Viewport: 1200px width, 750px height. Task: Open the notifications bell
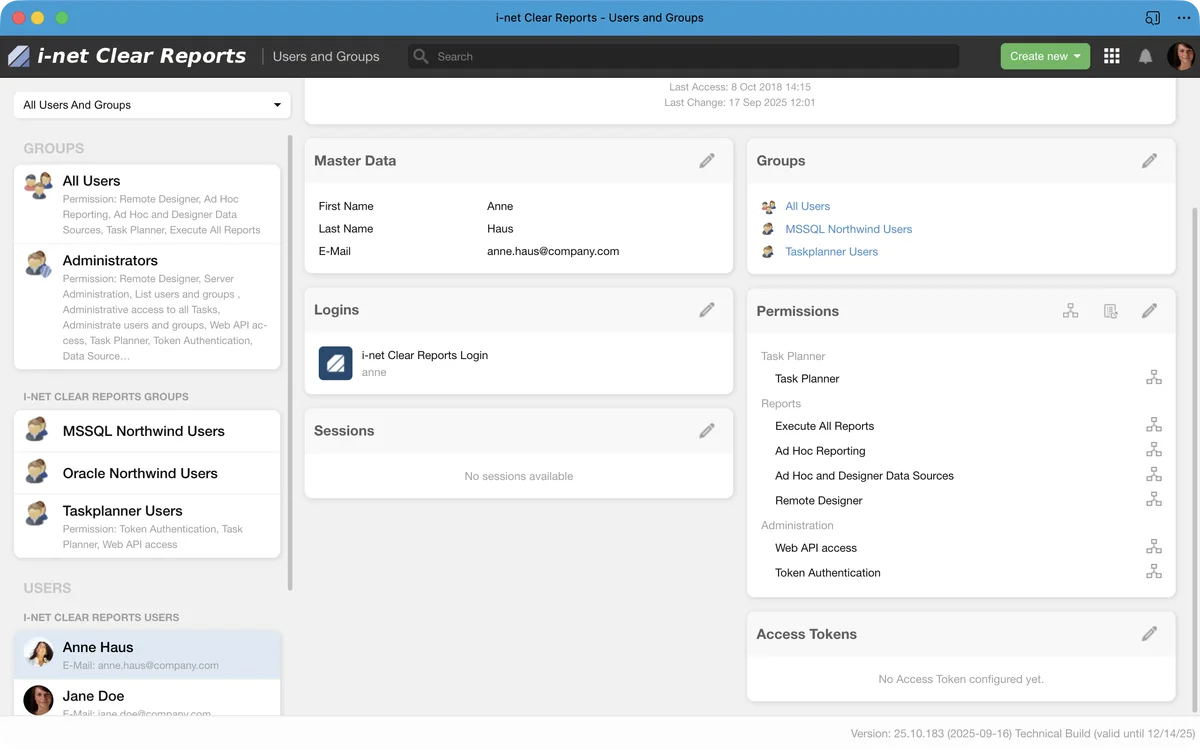click(x=1145, y=57)
